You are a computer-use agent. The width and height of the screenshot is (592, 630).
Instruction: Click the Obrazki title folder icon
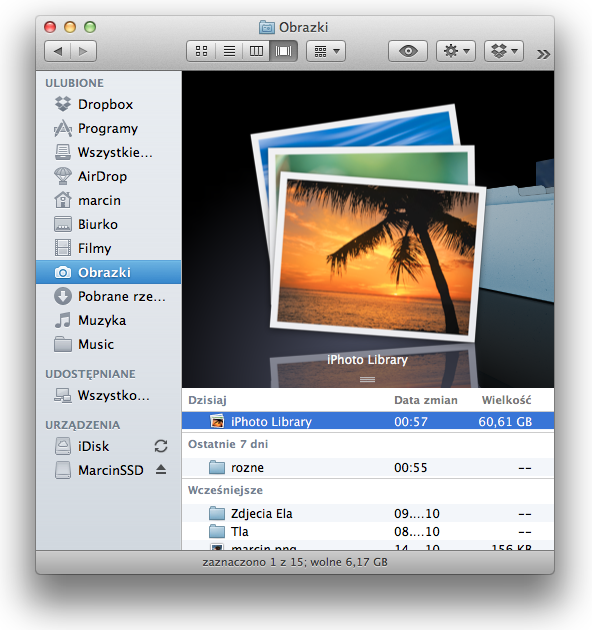pos(266,27)
